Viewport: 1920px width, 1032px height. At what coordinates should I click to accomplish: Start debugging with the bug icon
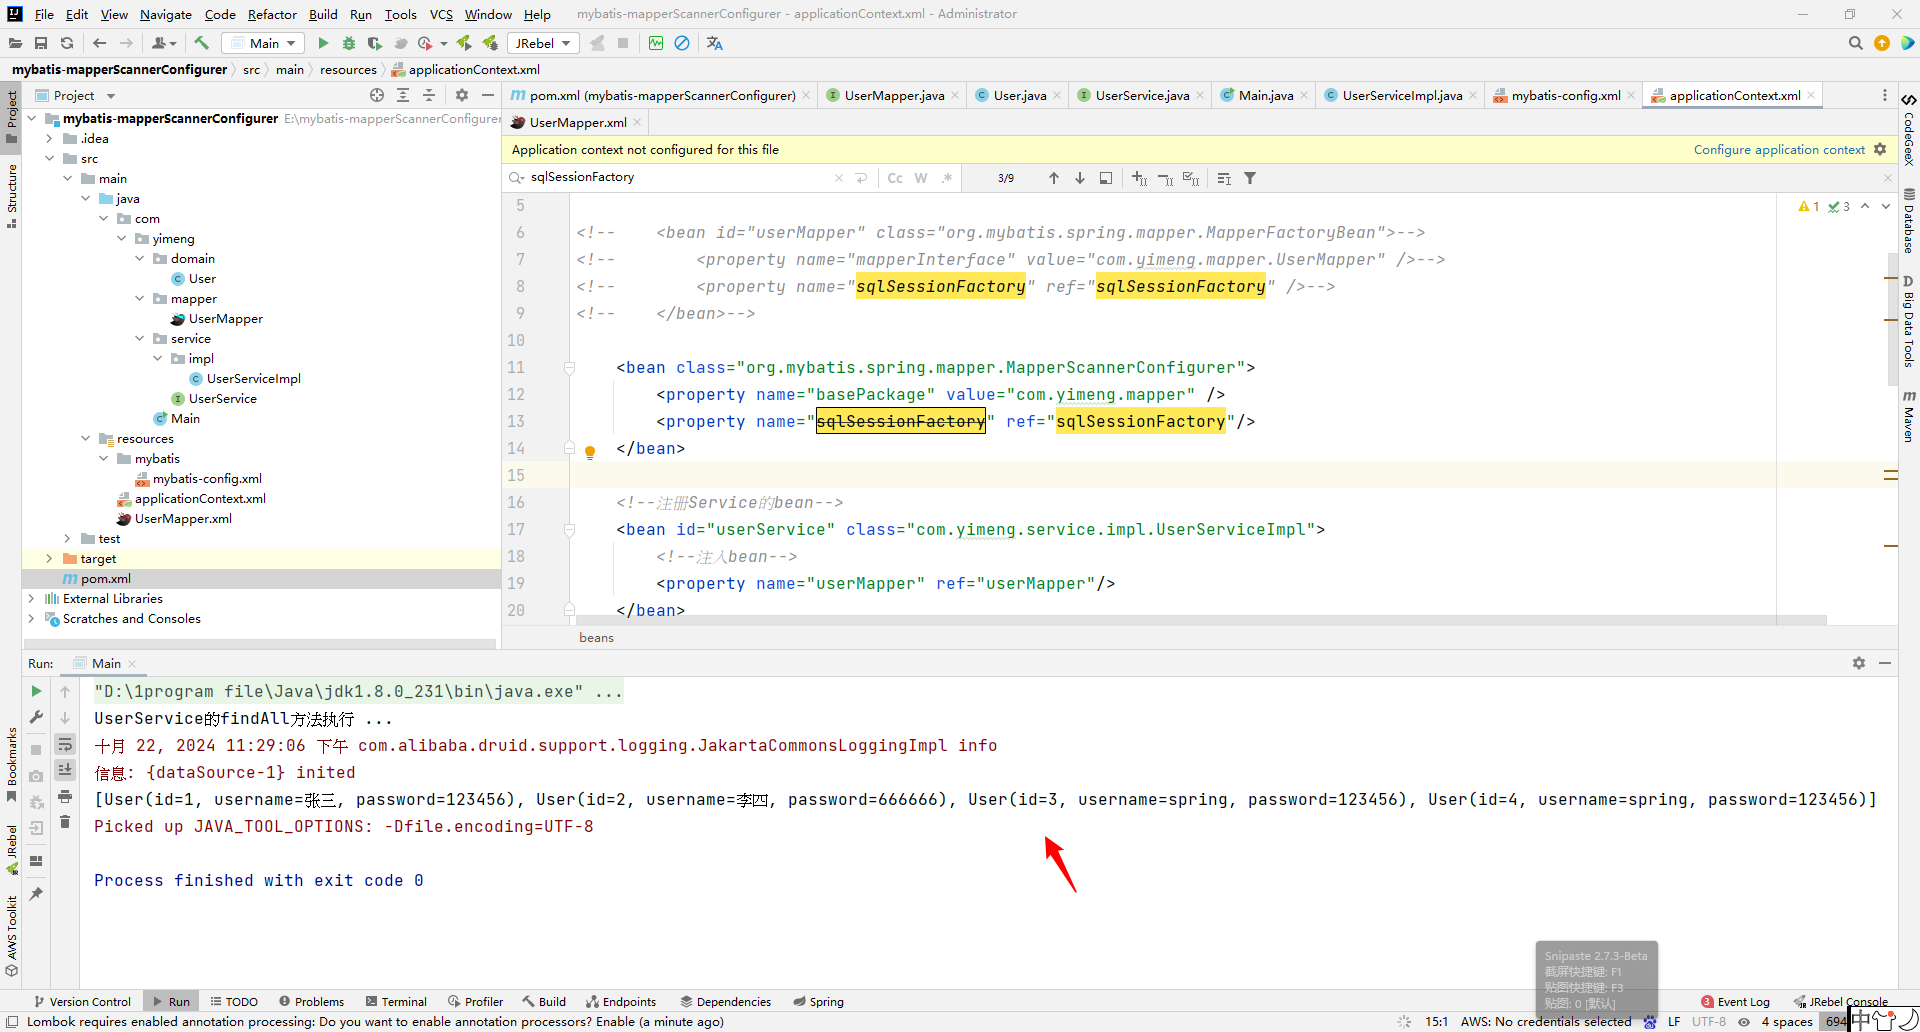coord(349,43)
